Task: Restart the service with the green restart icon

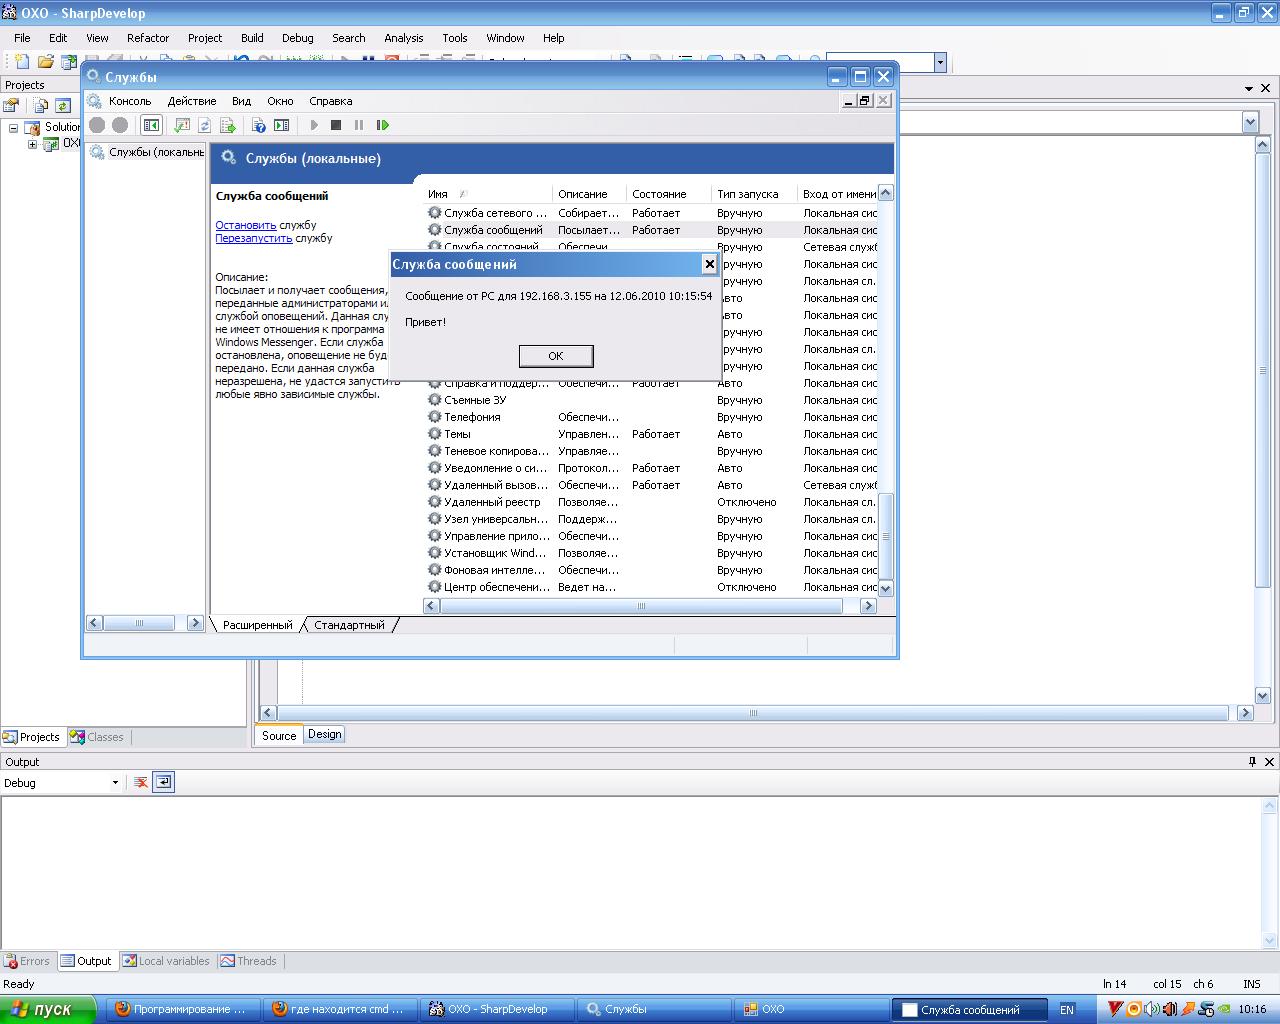Action: [x=382, y=125]
